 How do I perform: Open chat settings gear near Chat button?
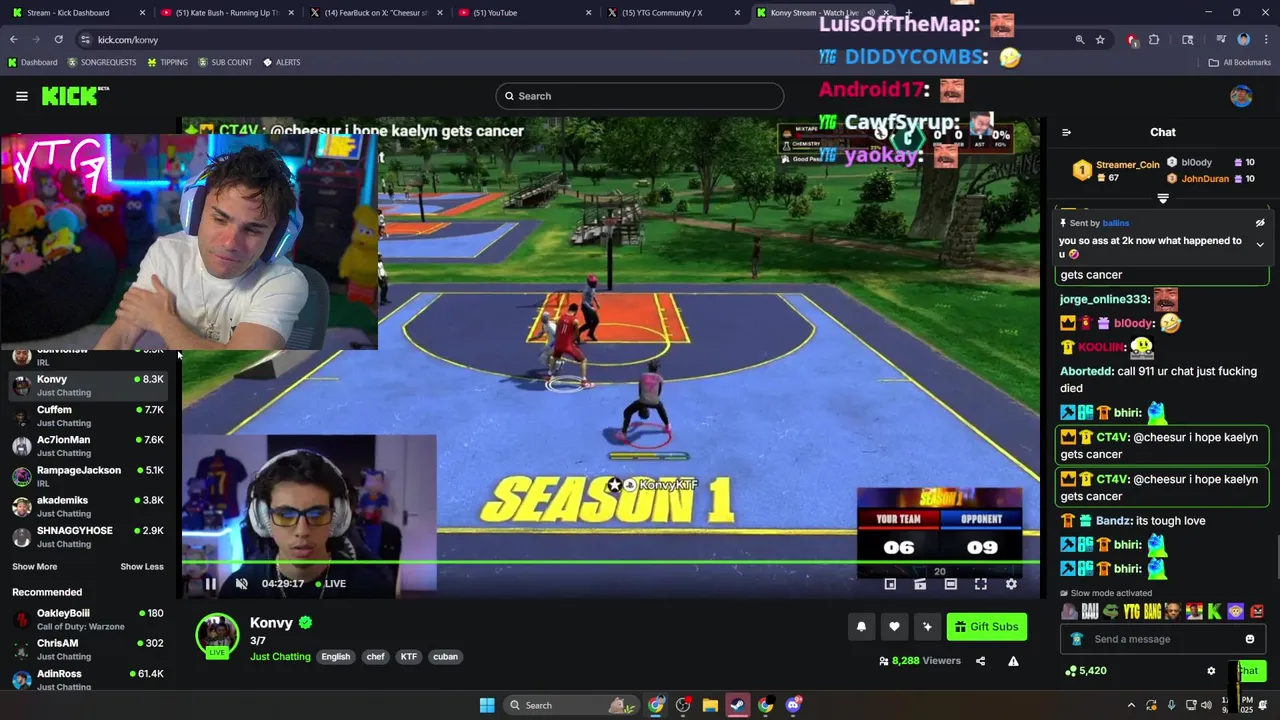pyautogui.click(x=1211, y=671)
